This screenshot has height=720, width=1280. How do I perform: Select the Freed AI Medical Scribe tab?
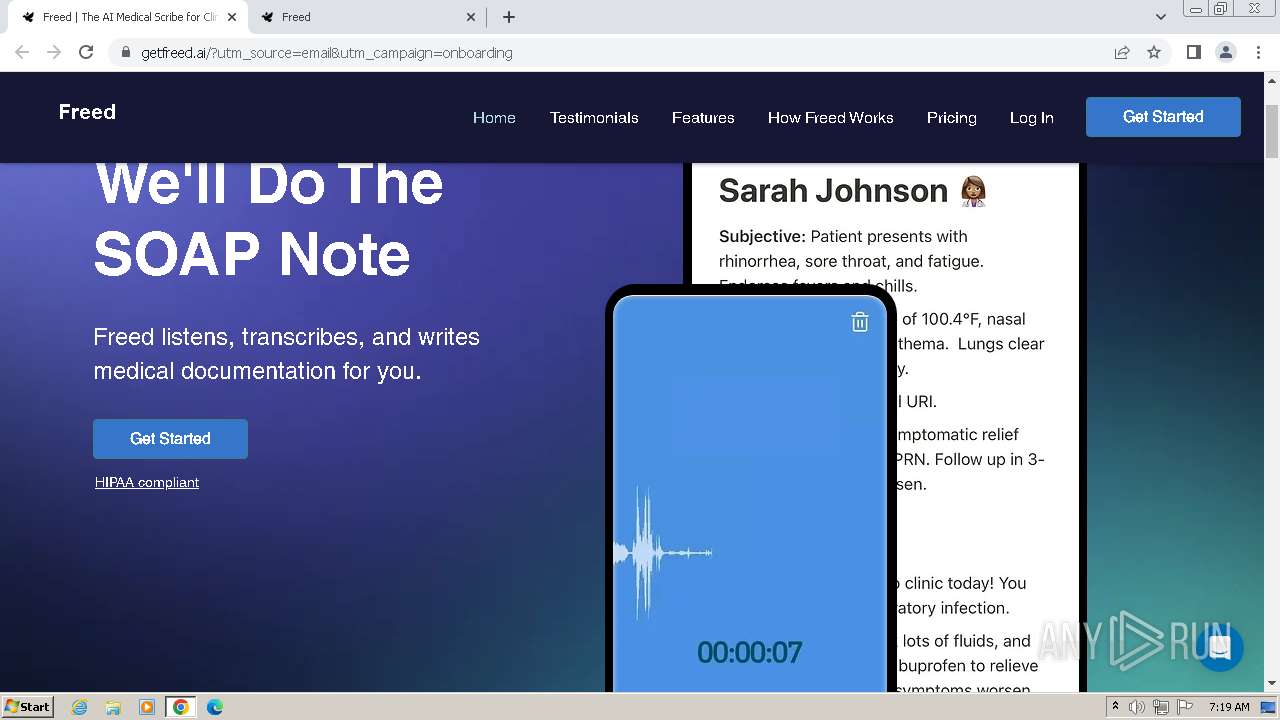(x=128, y=17)
